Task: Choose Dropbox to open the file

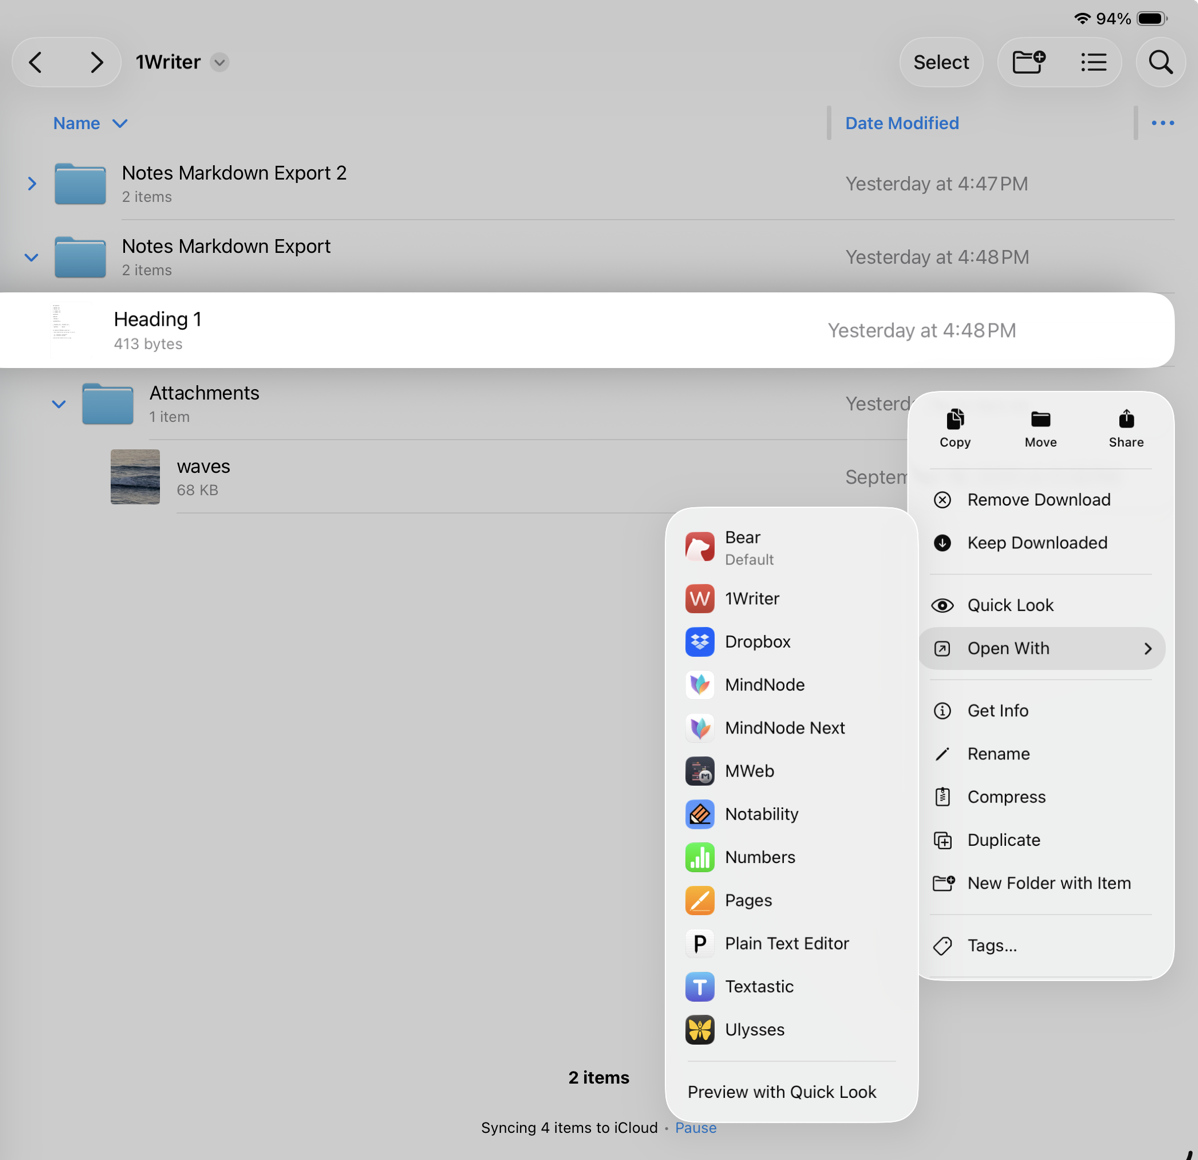Action: (758, 641)
